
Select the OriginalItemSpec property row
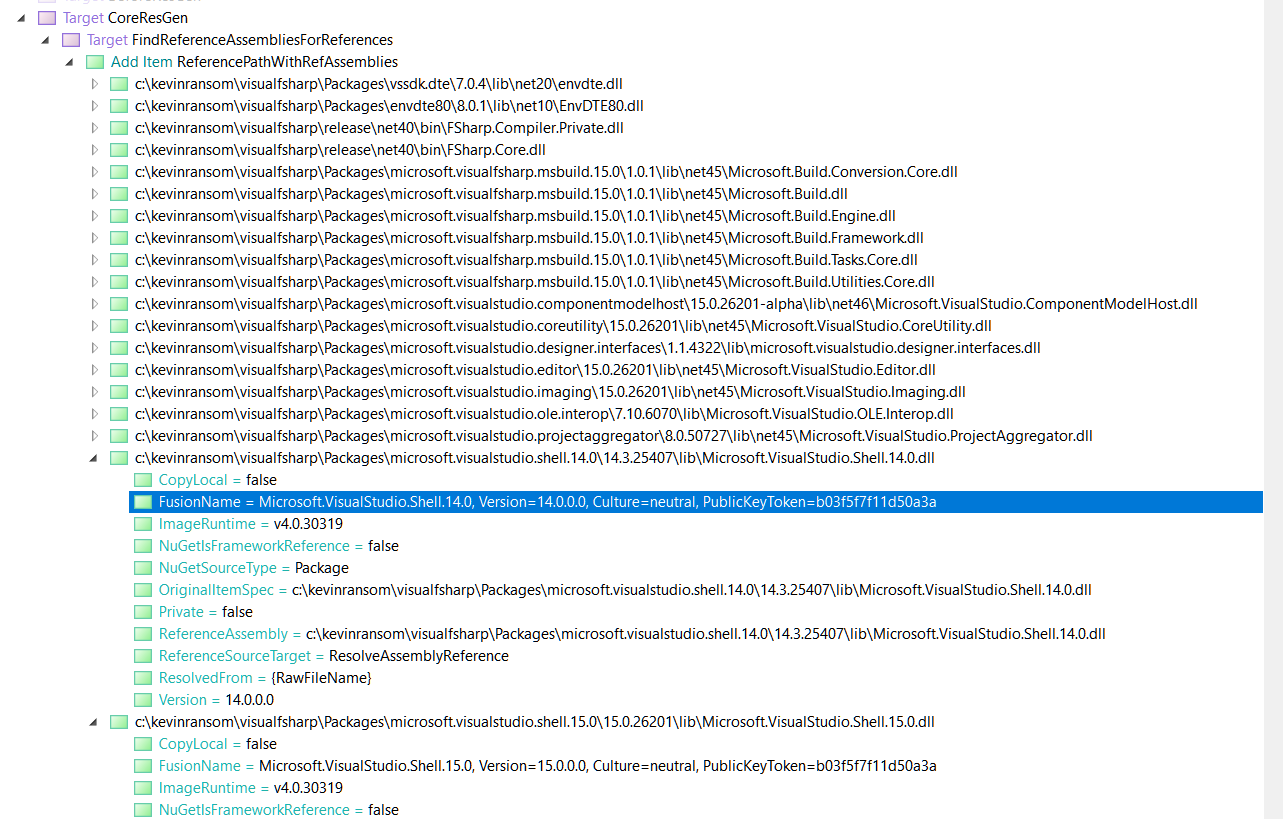(x=625, y=590)
